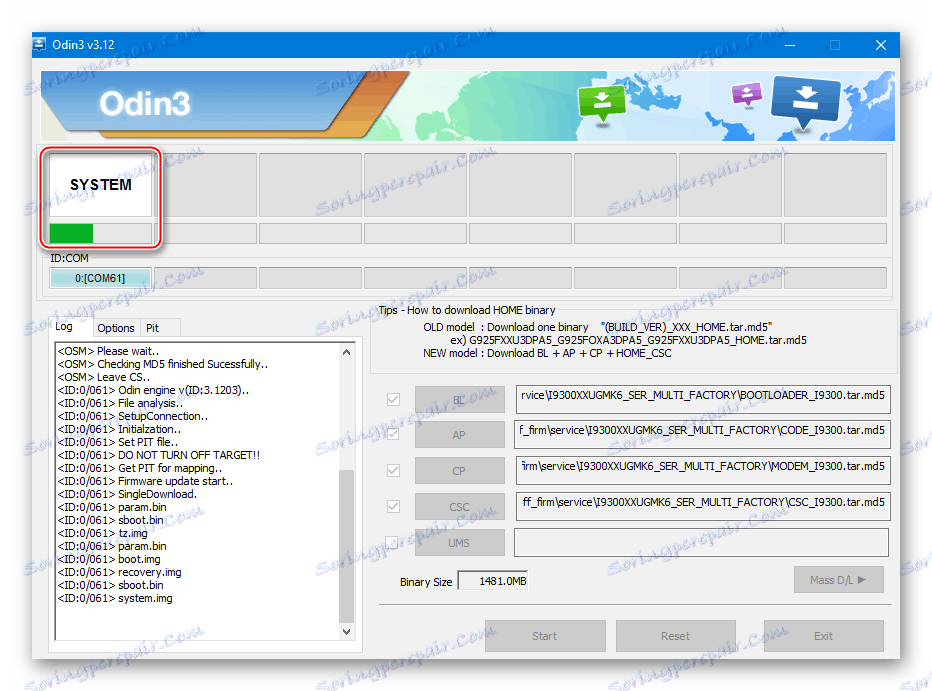This screenshot has height=691, width=932.
Task: Click the 'system.img' log line
Action: pyautogui.click(x=115, y=598)
